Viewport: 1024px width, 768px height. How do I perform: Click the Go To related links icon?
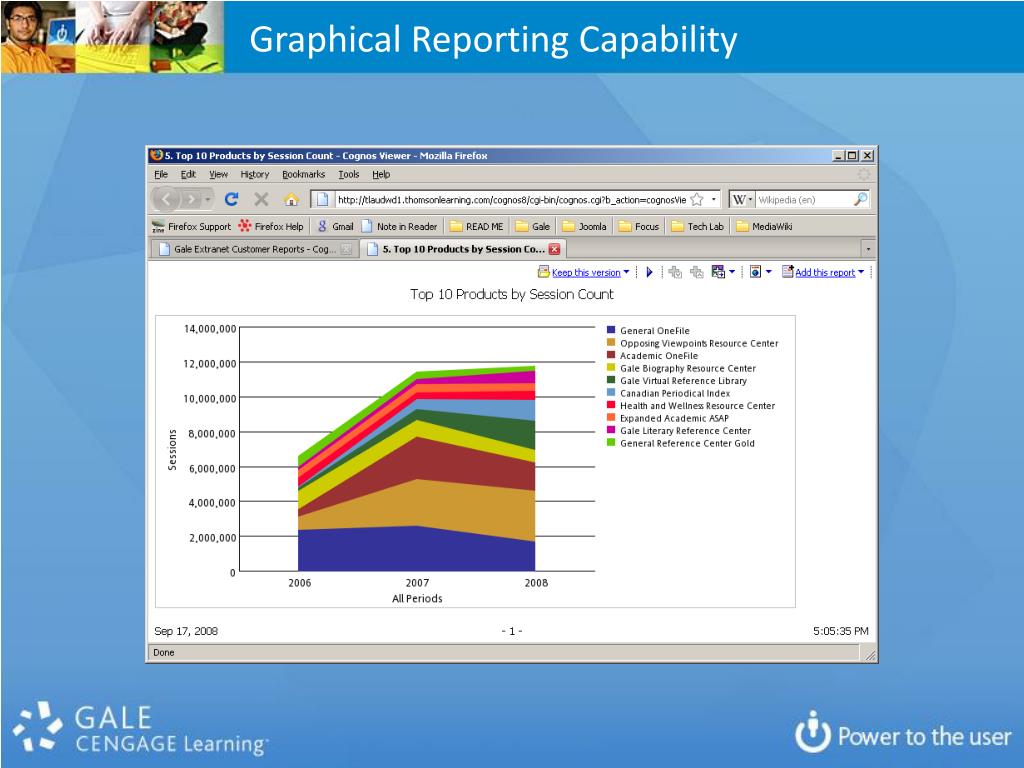tap(718, 272)
